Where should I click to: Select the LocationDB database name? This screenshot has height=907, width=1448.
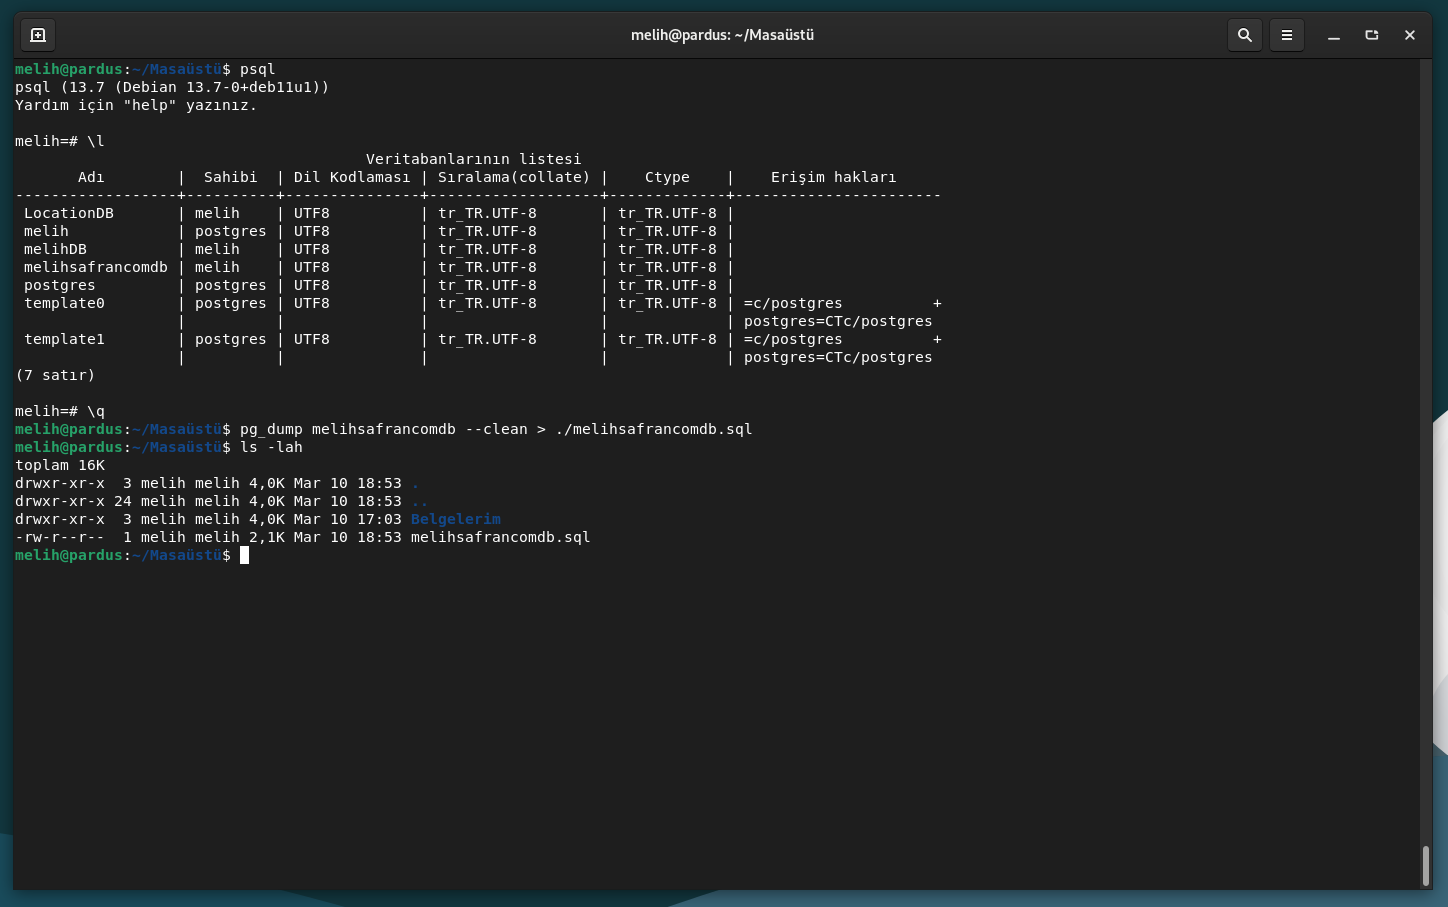tap(69, 213)
